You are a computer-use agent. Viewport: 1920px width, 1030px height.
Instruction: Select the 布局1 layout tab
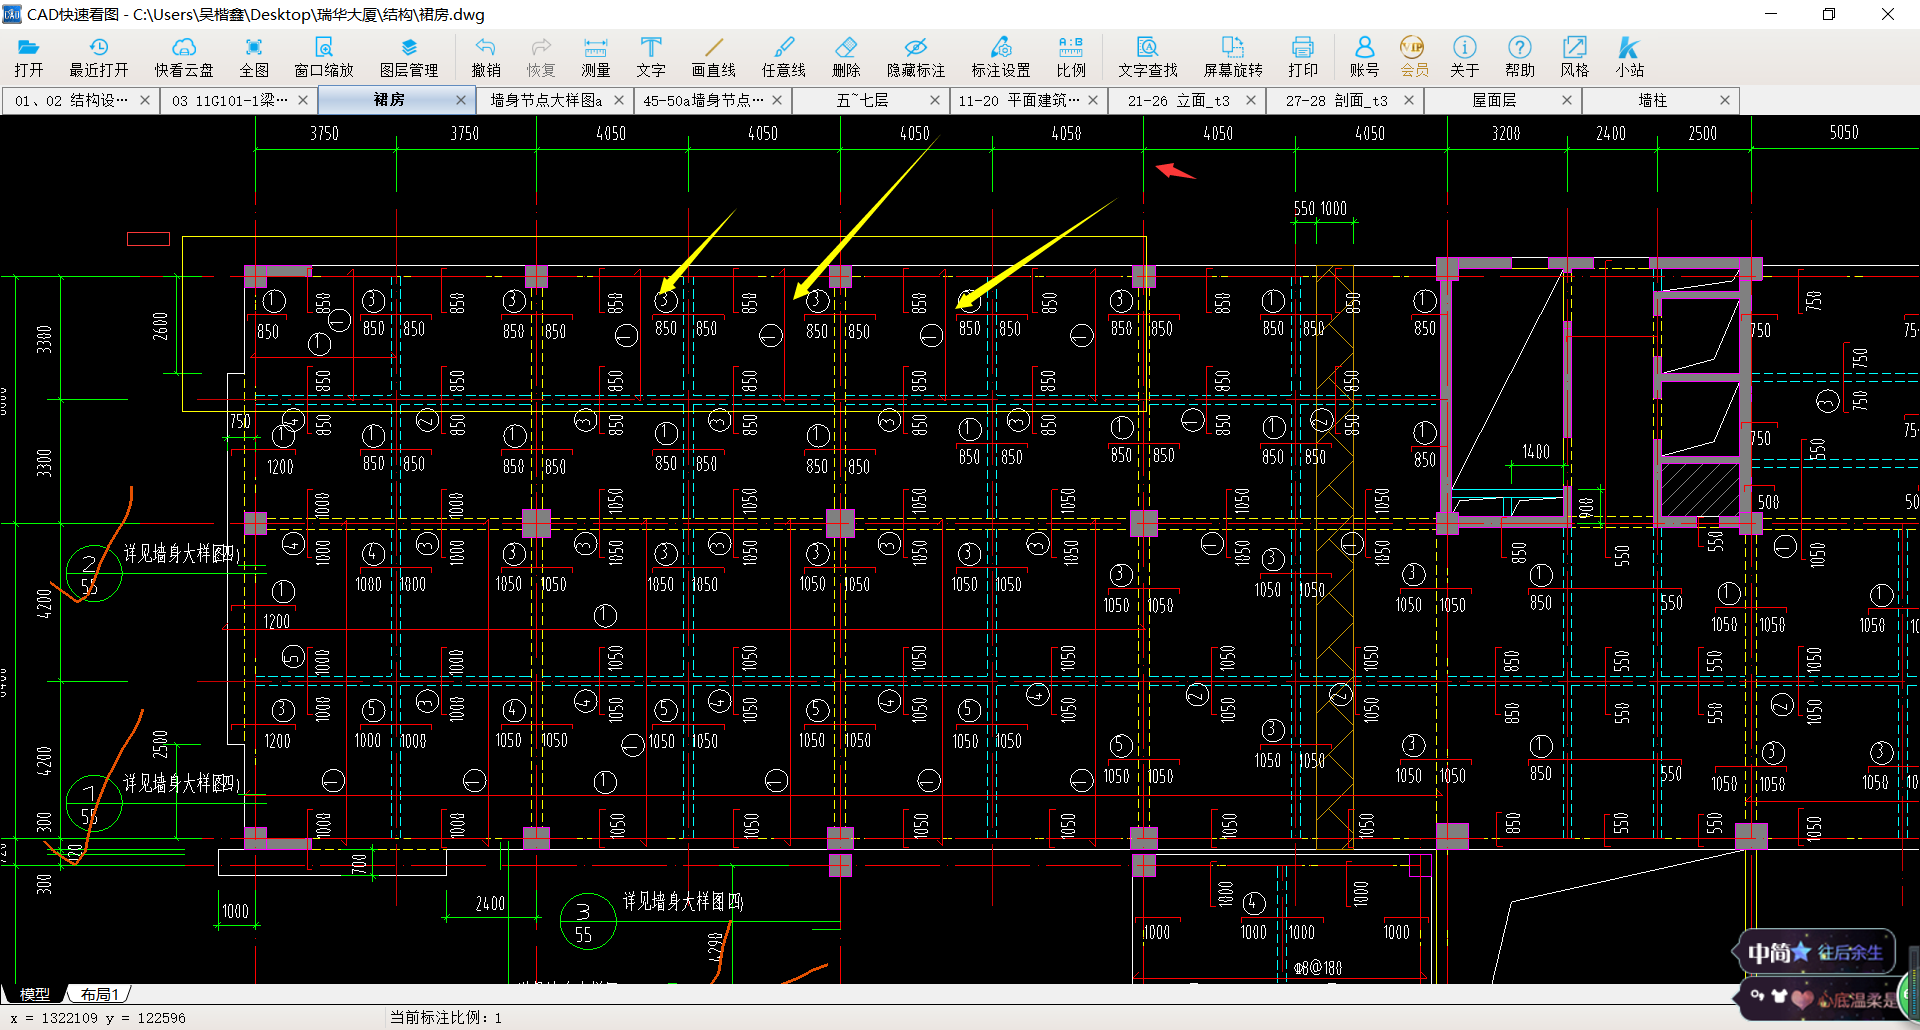coord(99,994)
